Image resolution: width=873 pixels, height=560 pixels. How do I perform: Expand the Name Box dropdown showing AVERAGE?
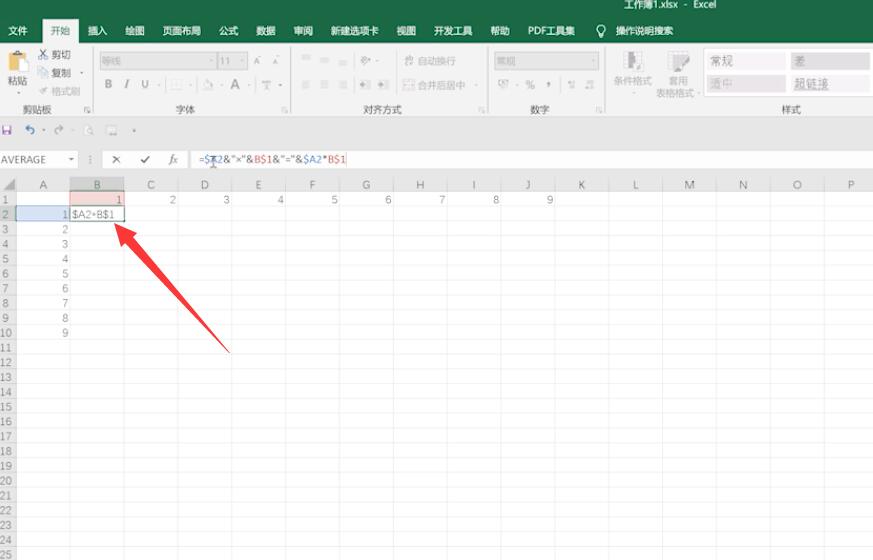point(71,160)
